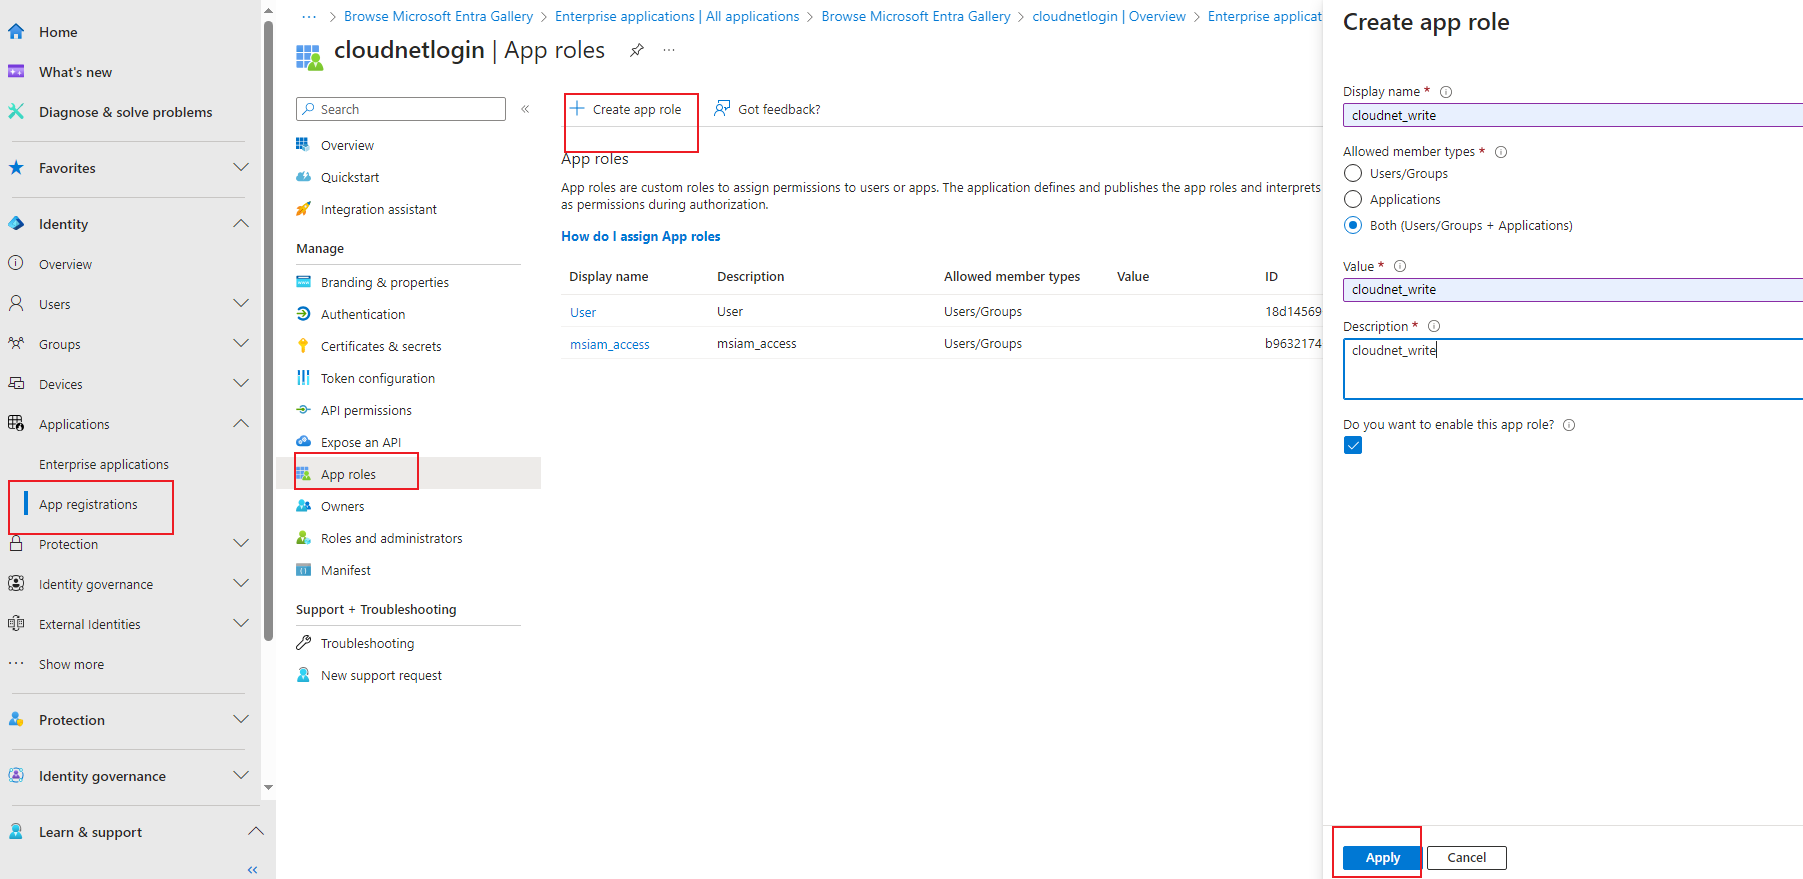The height and width of the screenshot is (879, 1803).
Task: Click the Integration assistant rocket icon
Action: [x=303, y=209]
